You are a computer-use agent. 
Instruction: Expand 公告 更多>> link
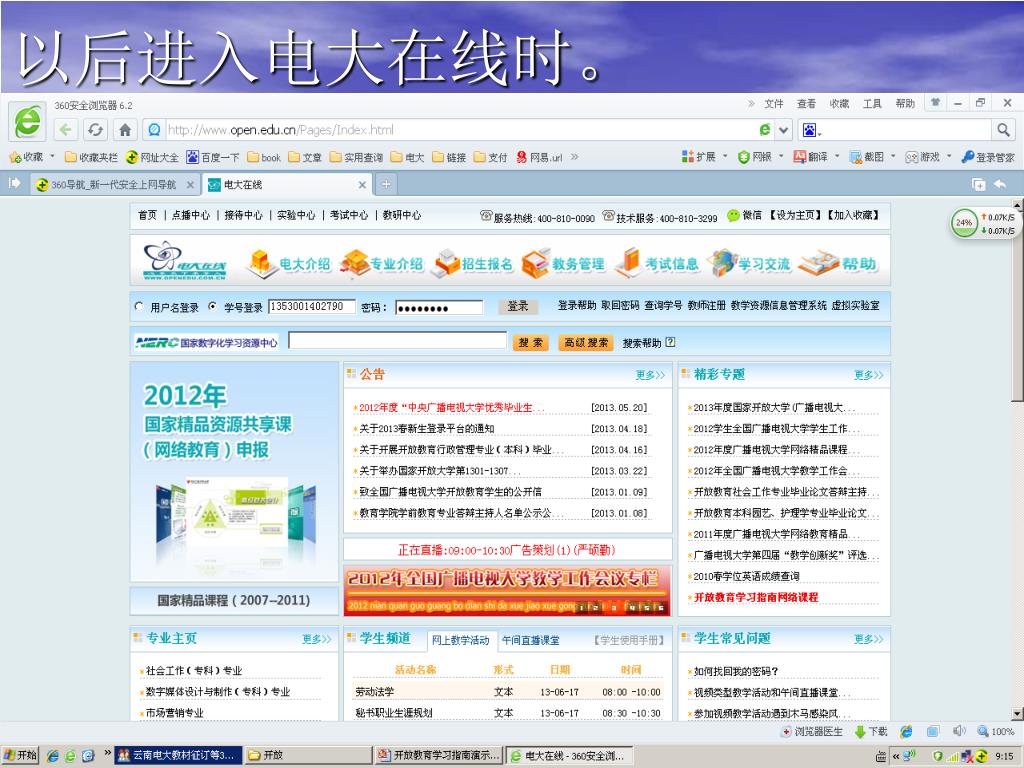point(650,375)
